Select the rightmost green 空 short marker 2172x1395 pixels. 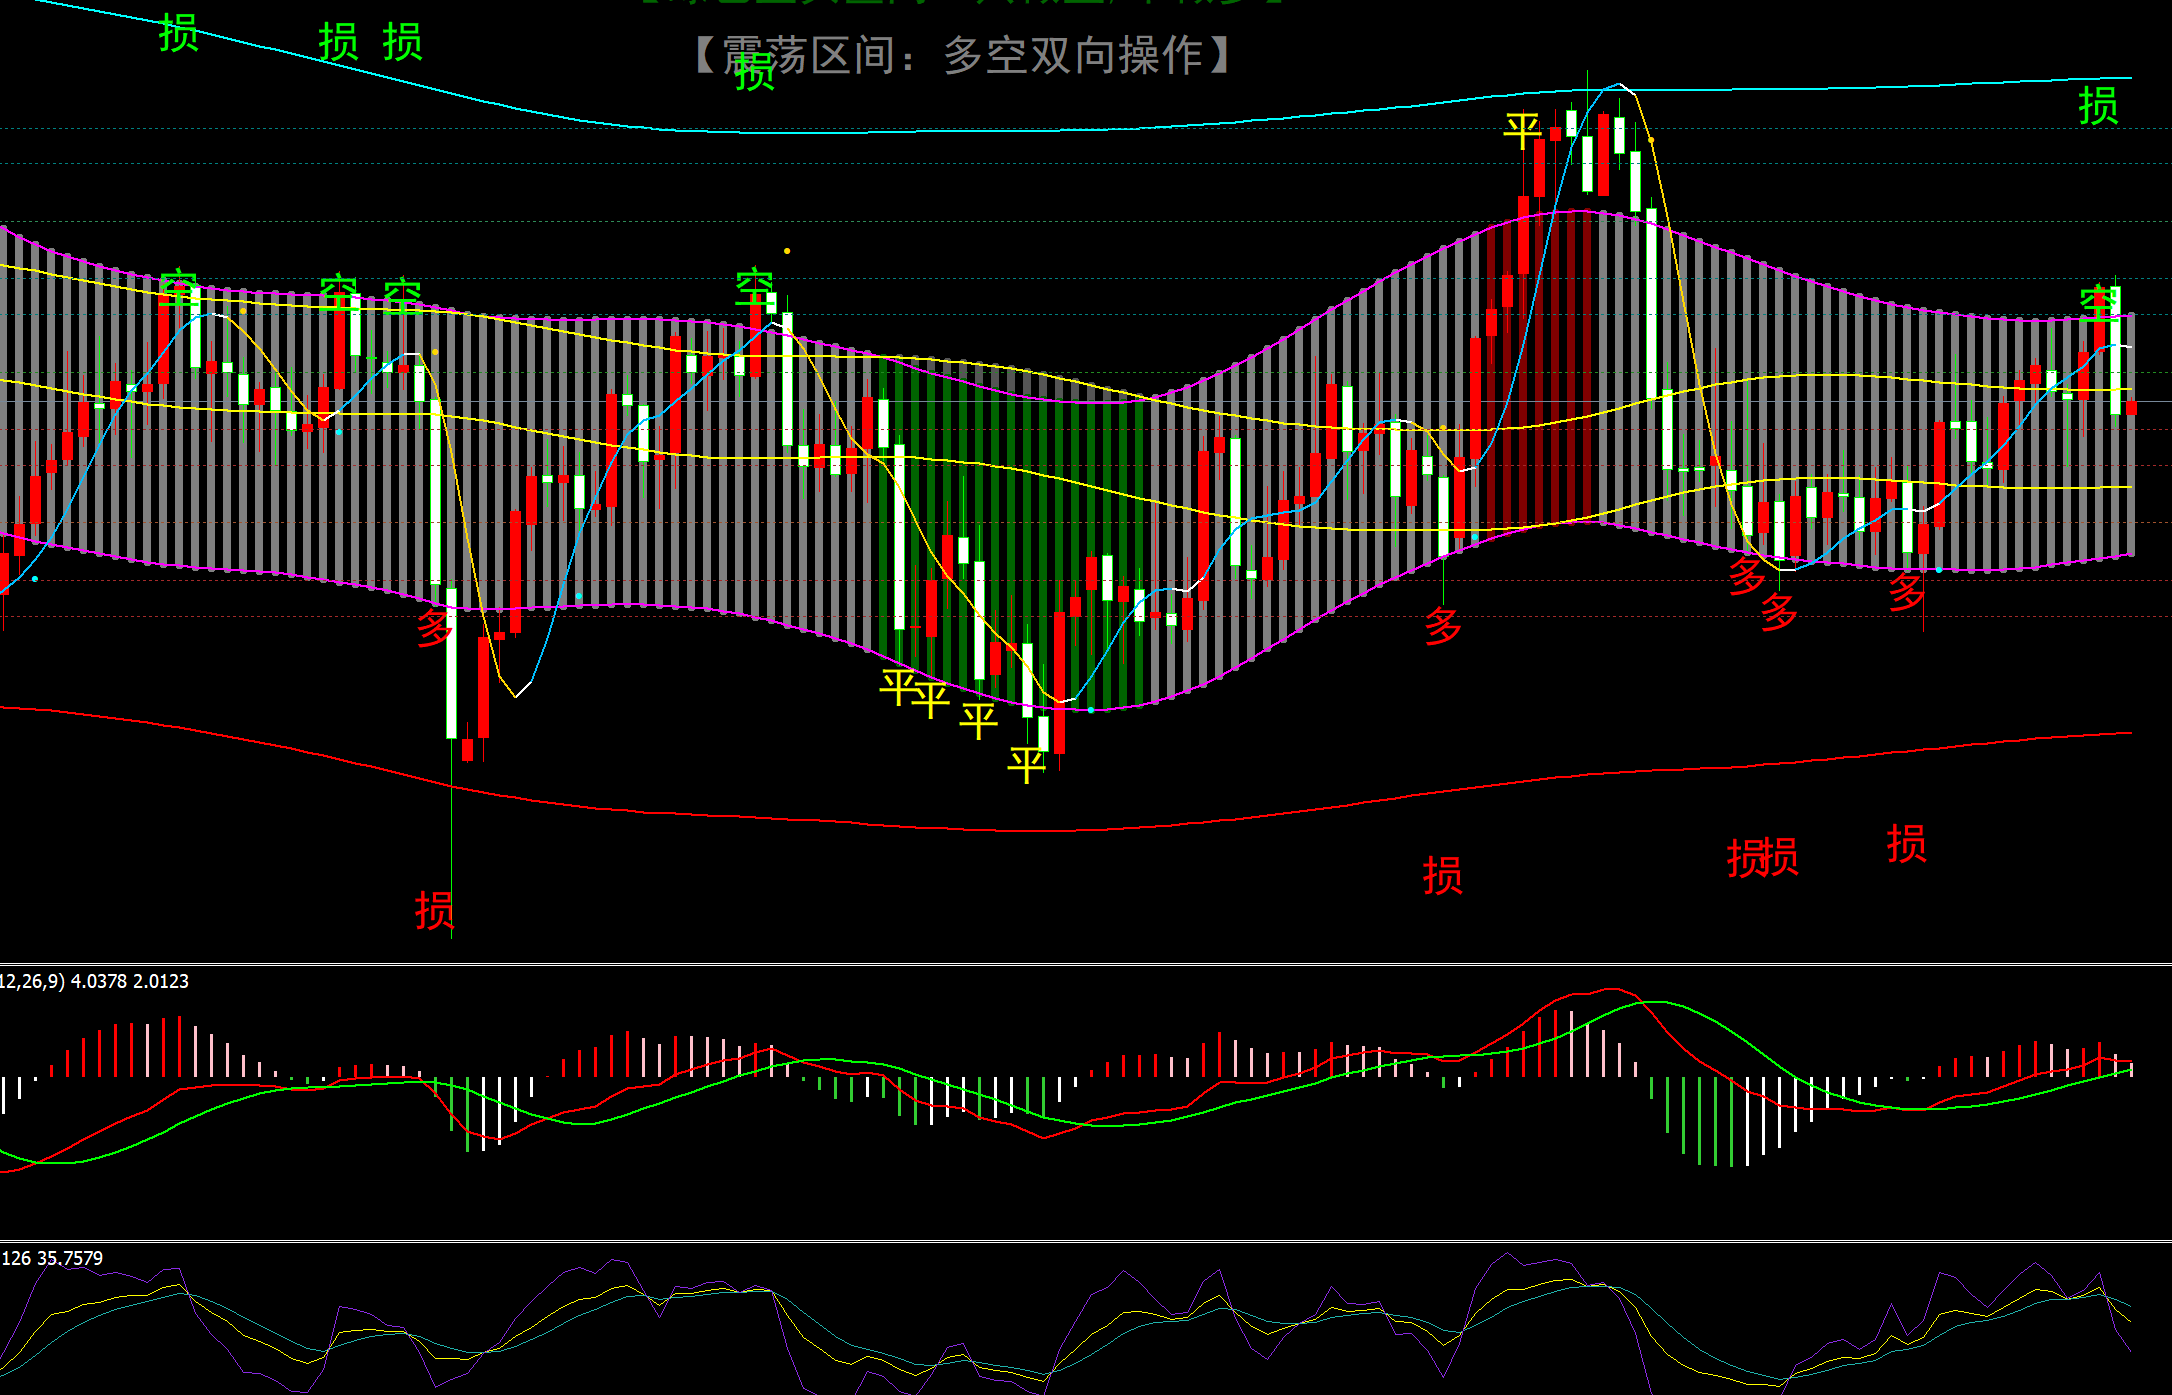click(2098, 301)
